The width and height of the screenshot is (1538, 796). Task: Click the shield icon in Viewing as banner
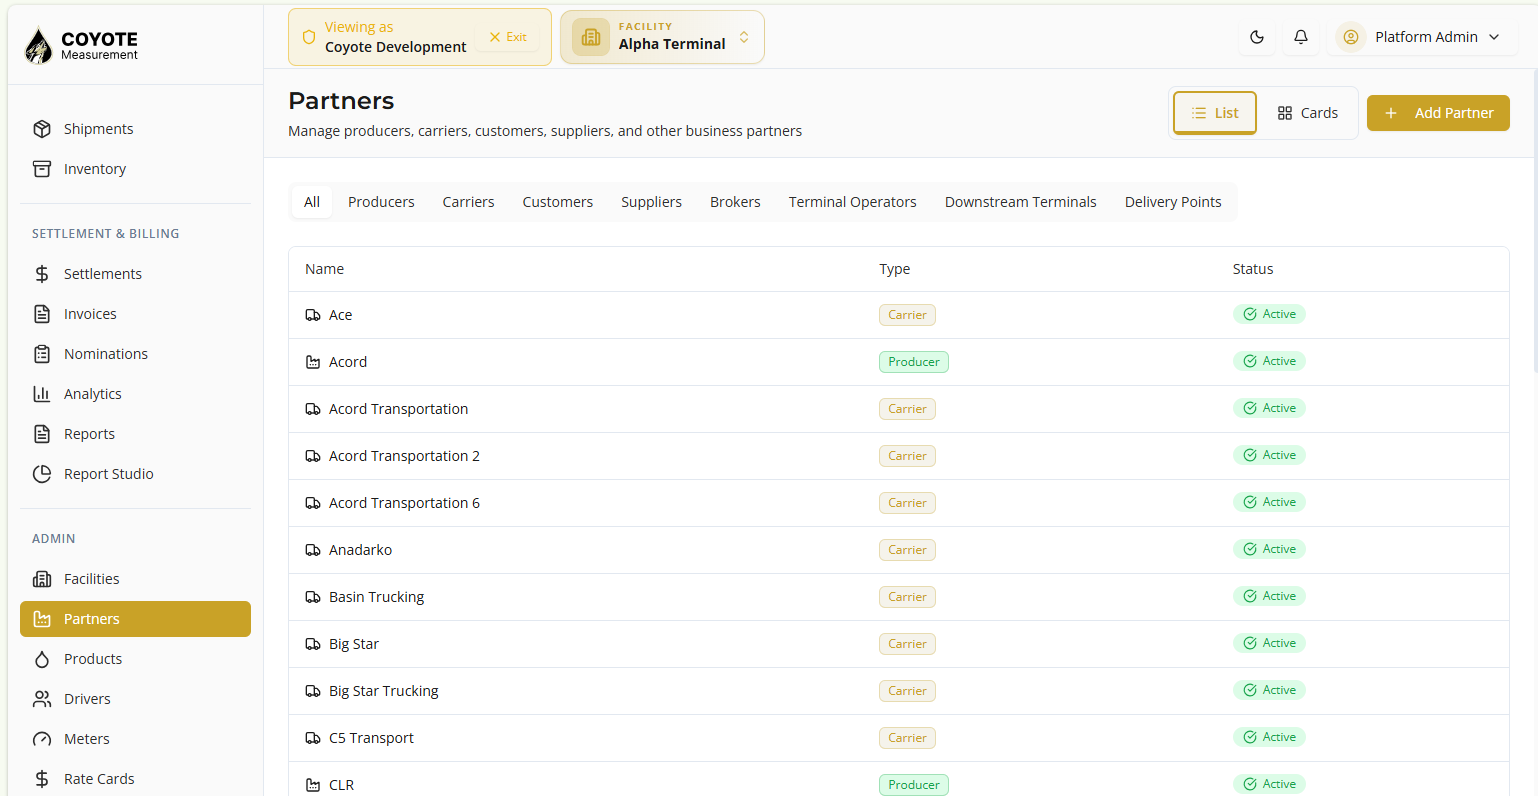tap(309, 37)
